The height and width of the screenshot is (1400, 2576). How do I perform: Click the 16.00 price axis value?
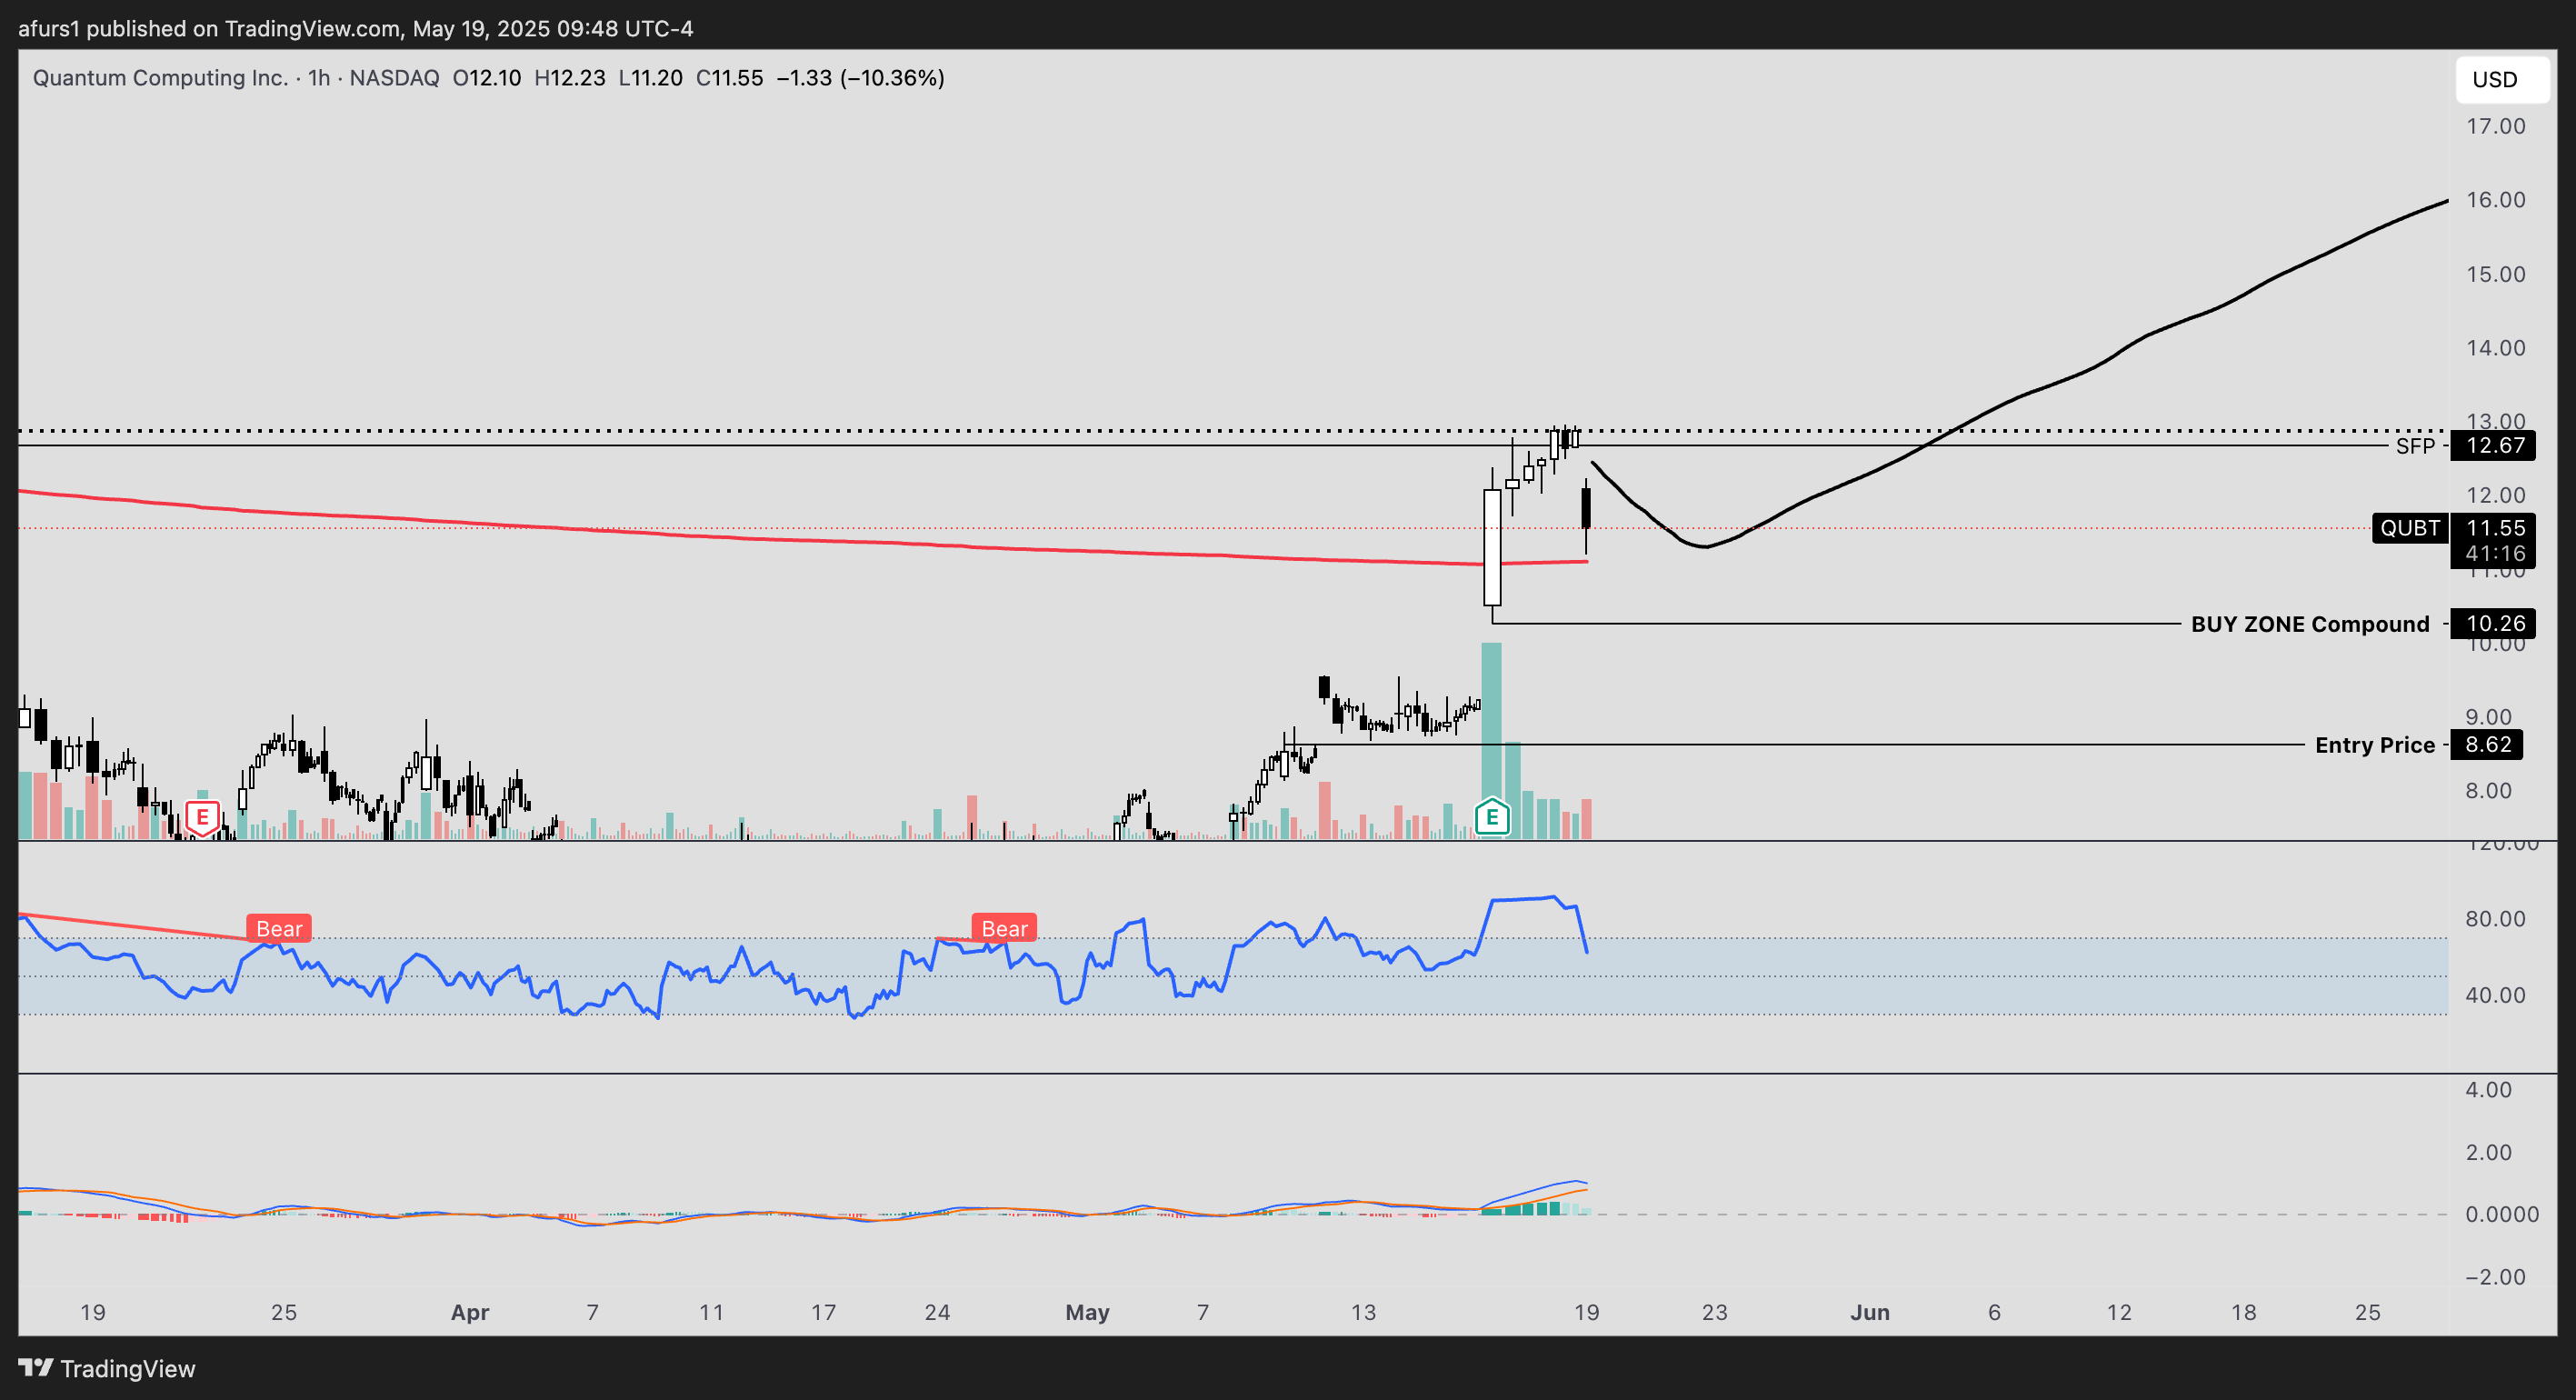tap(2495, 200)
